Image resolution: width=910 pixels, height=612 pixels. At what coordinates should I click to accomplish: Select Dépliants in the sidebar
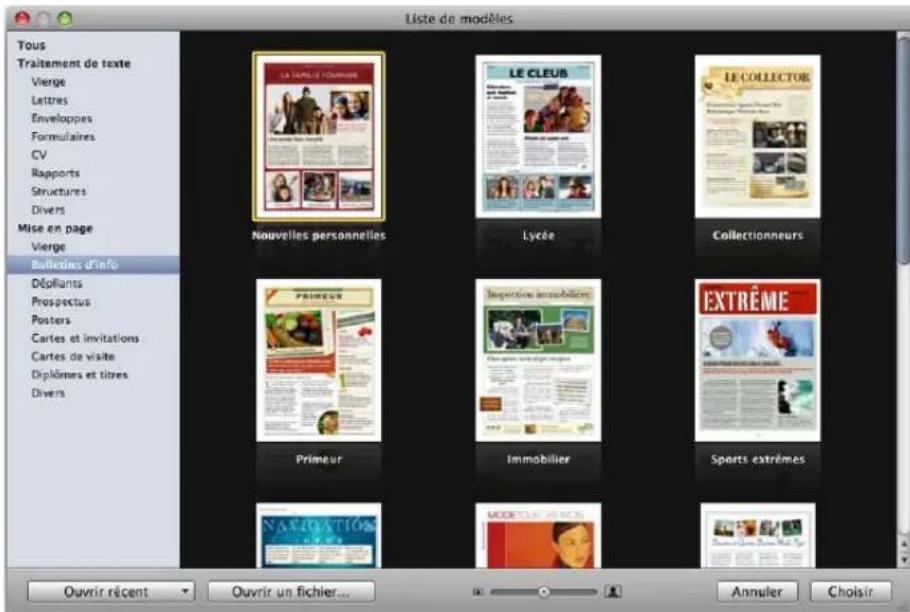[57, 283]
